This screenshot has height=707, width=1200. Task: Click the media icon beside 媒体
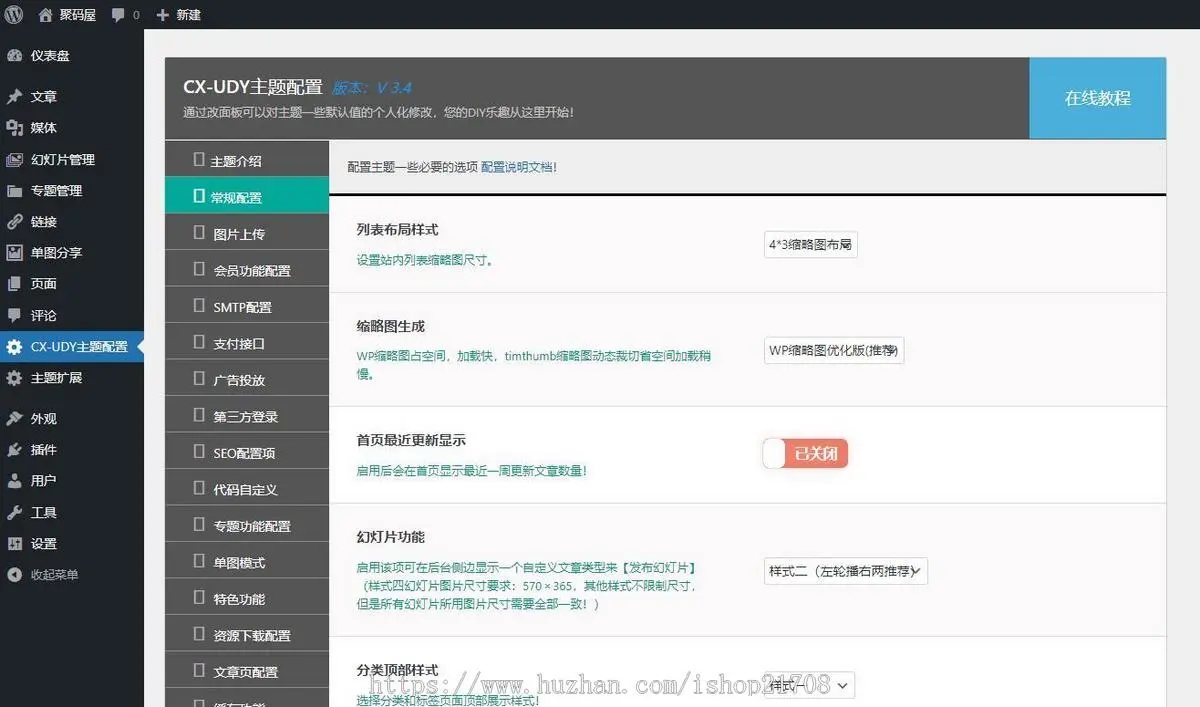point(14,128)
